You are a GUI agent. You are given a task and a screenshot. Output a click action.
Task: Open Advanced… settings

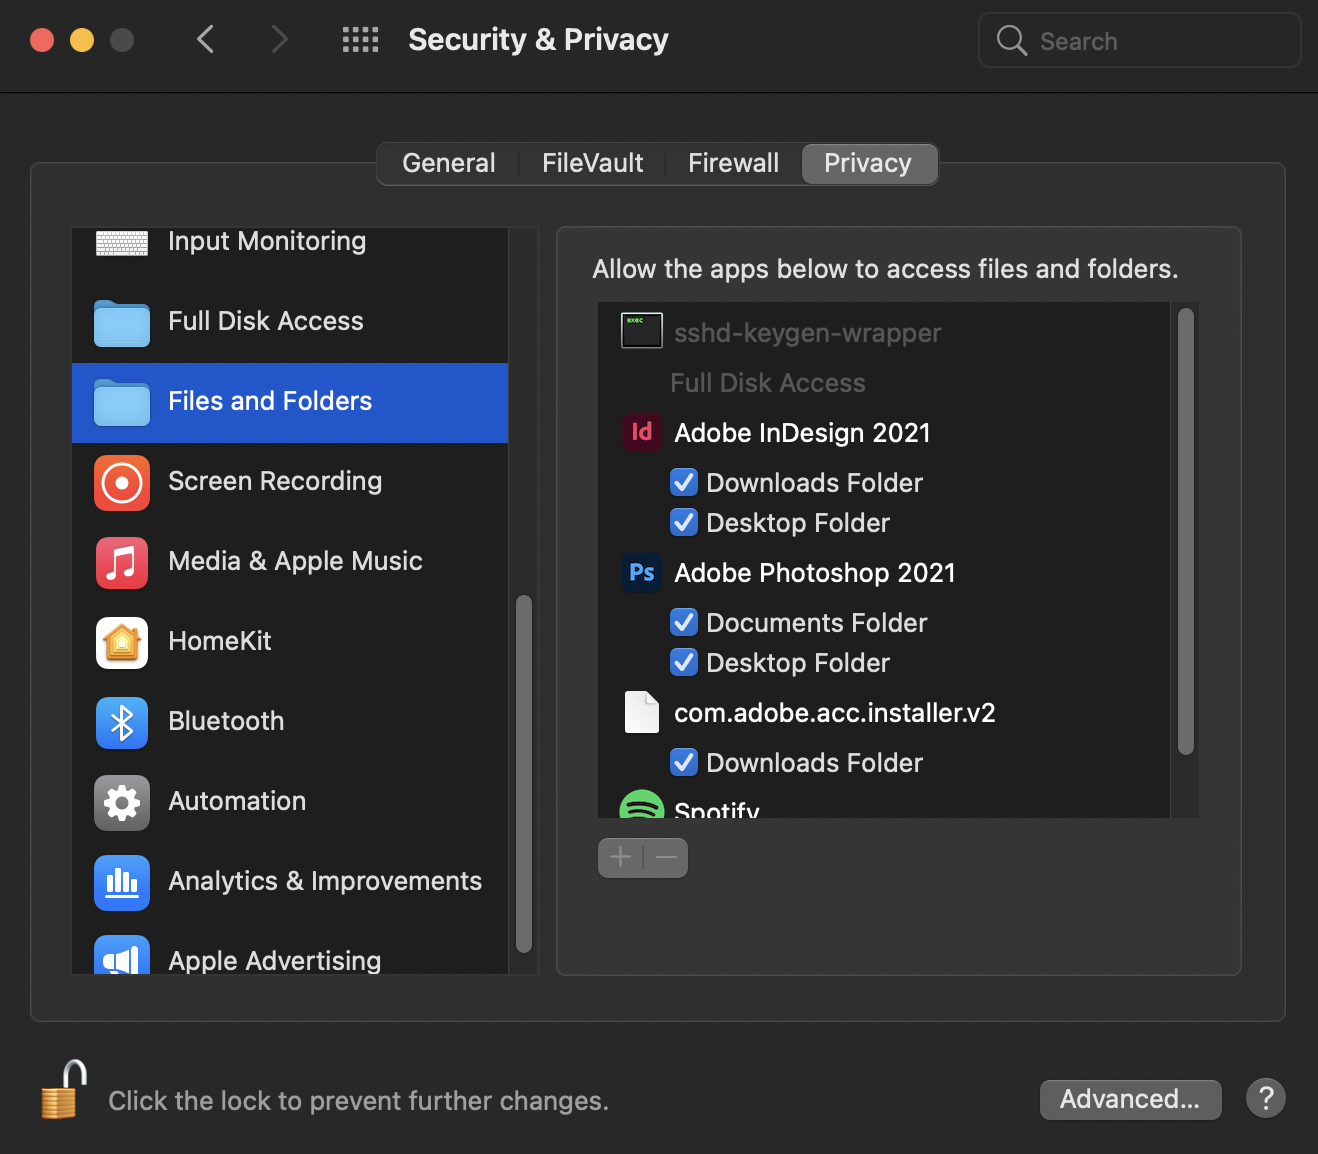click(x=1131, y=1099)
